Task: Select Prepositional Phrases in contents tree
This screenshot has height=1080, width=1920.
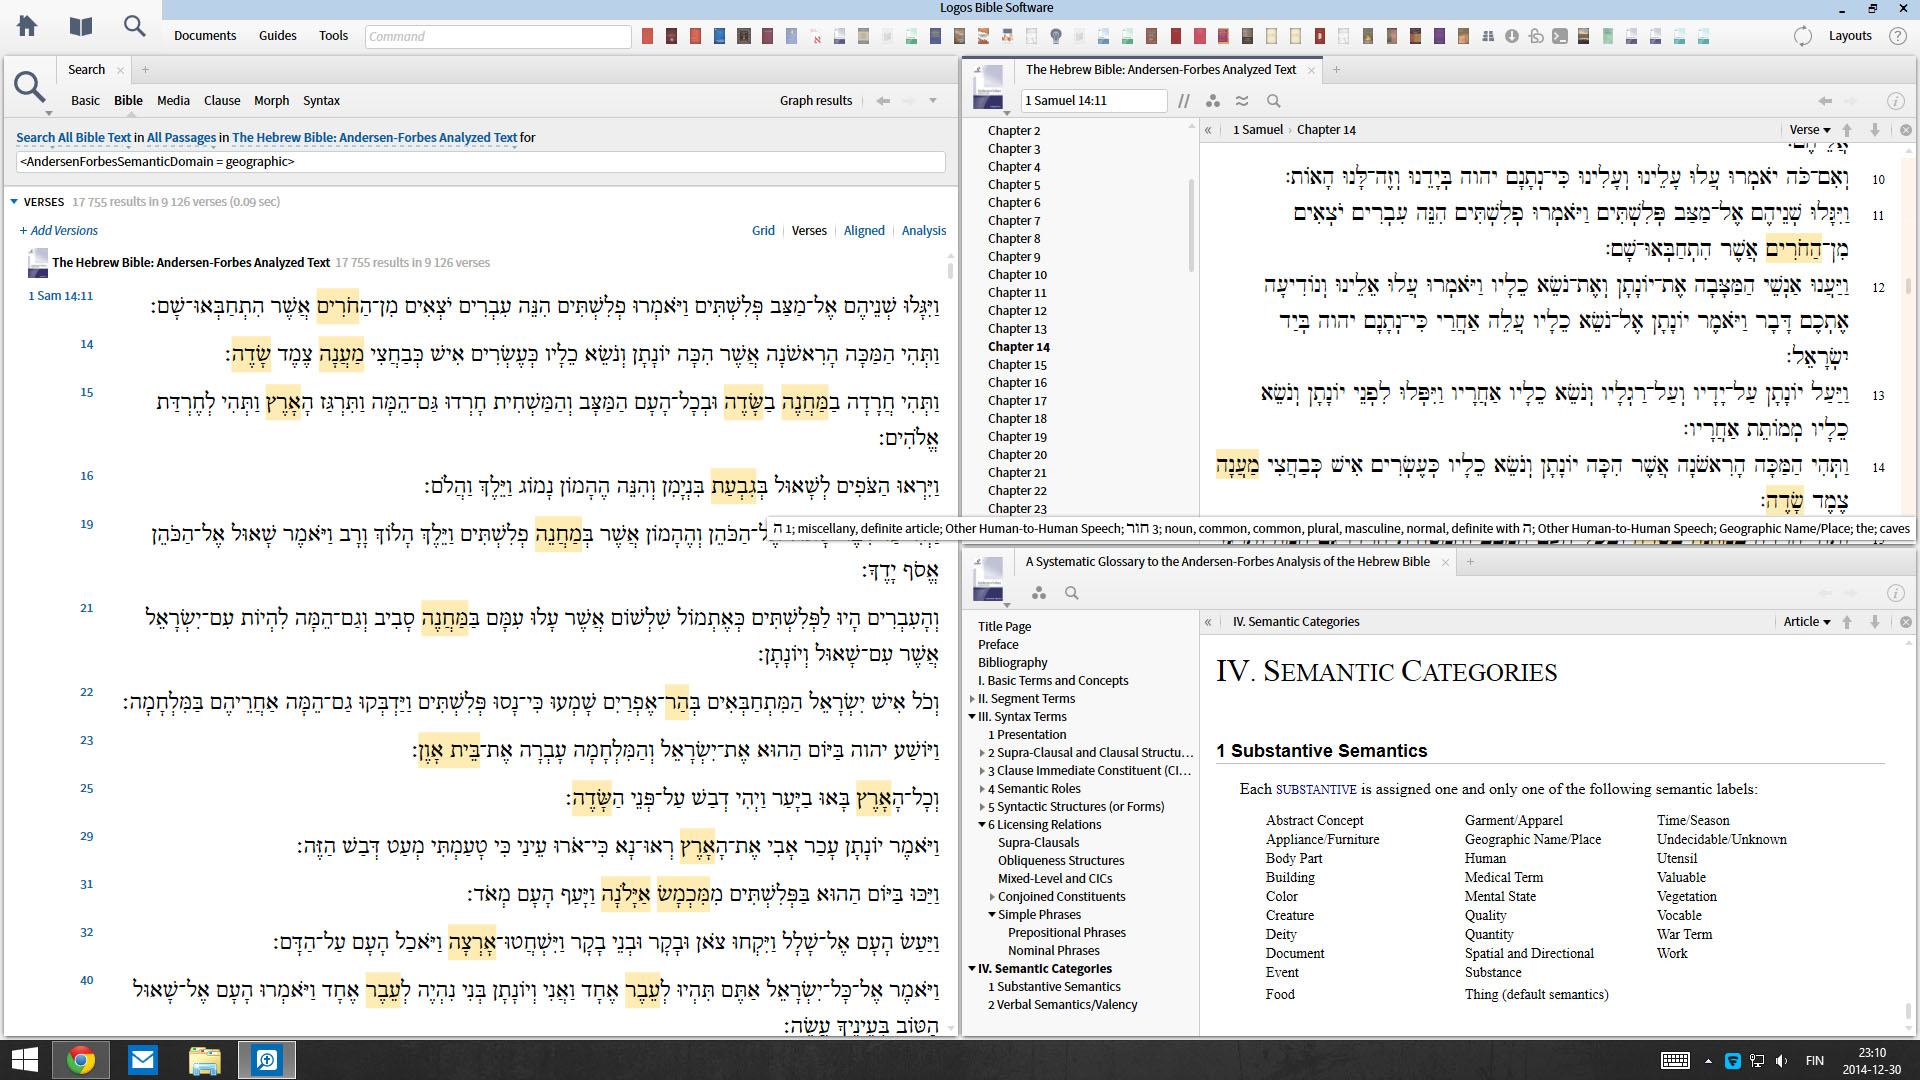Action: click(x=1066, y=933)
